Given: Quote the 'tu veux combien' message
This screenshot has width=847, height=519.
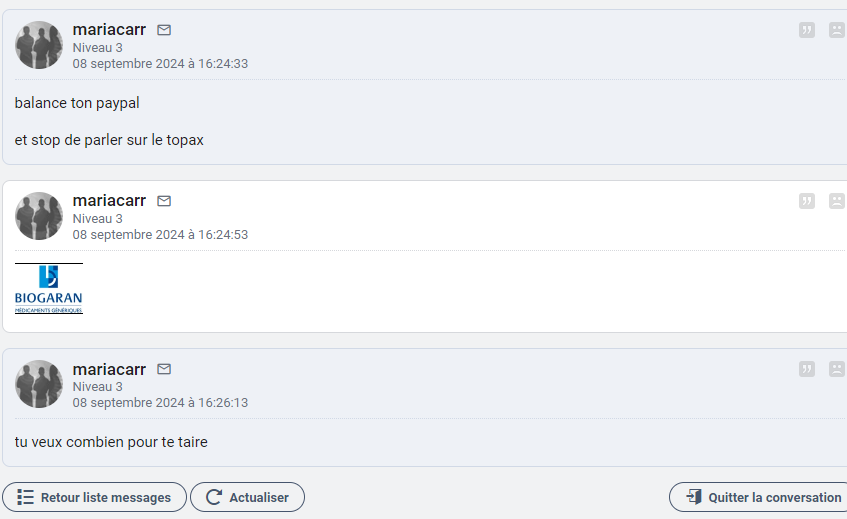Looking at the screenshot, I should 806,369.
